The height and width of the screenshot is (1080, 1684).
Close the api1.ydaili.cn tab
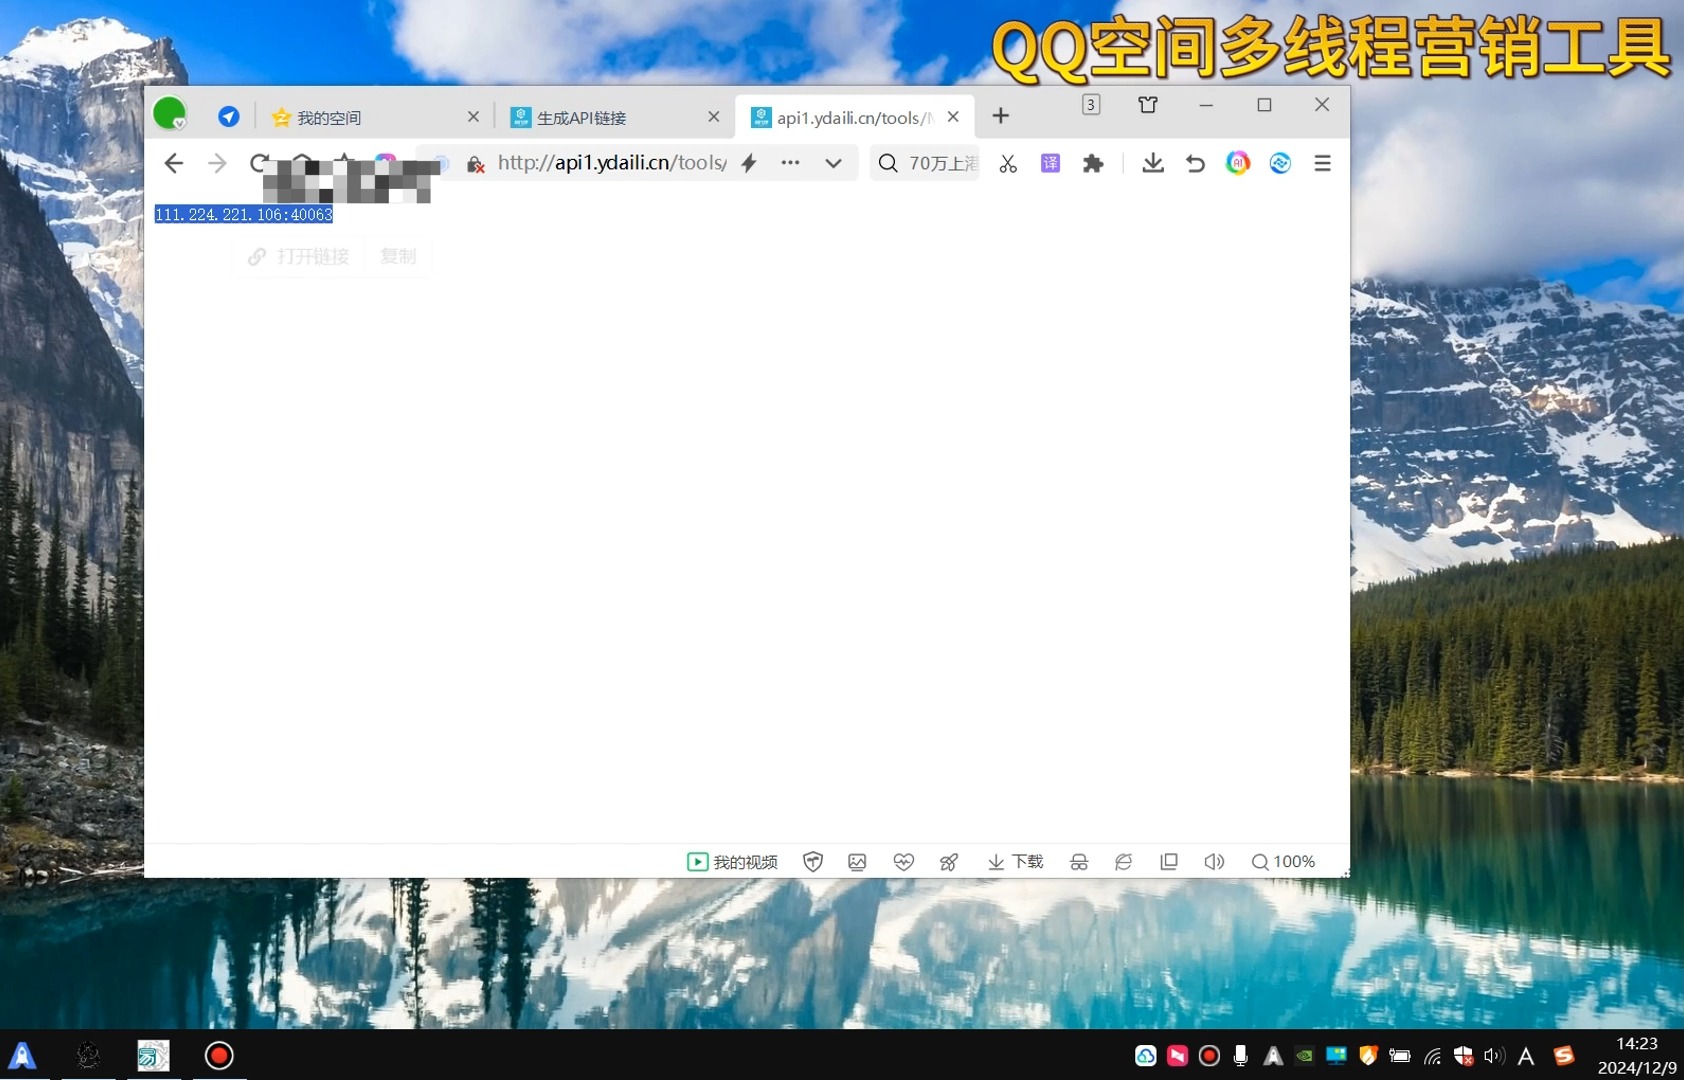tap(953, 117)
